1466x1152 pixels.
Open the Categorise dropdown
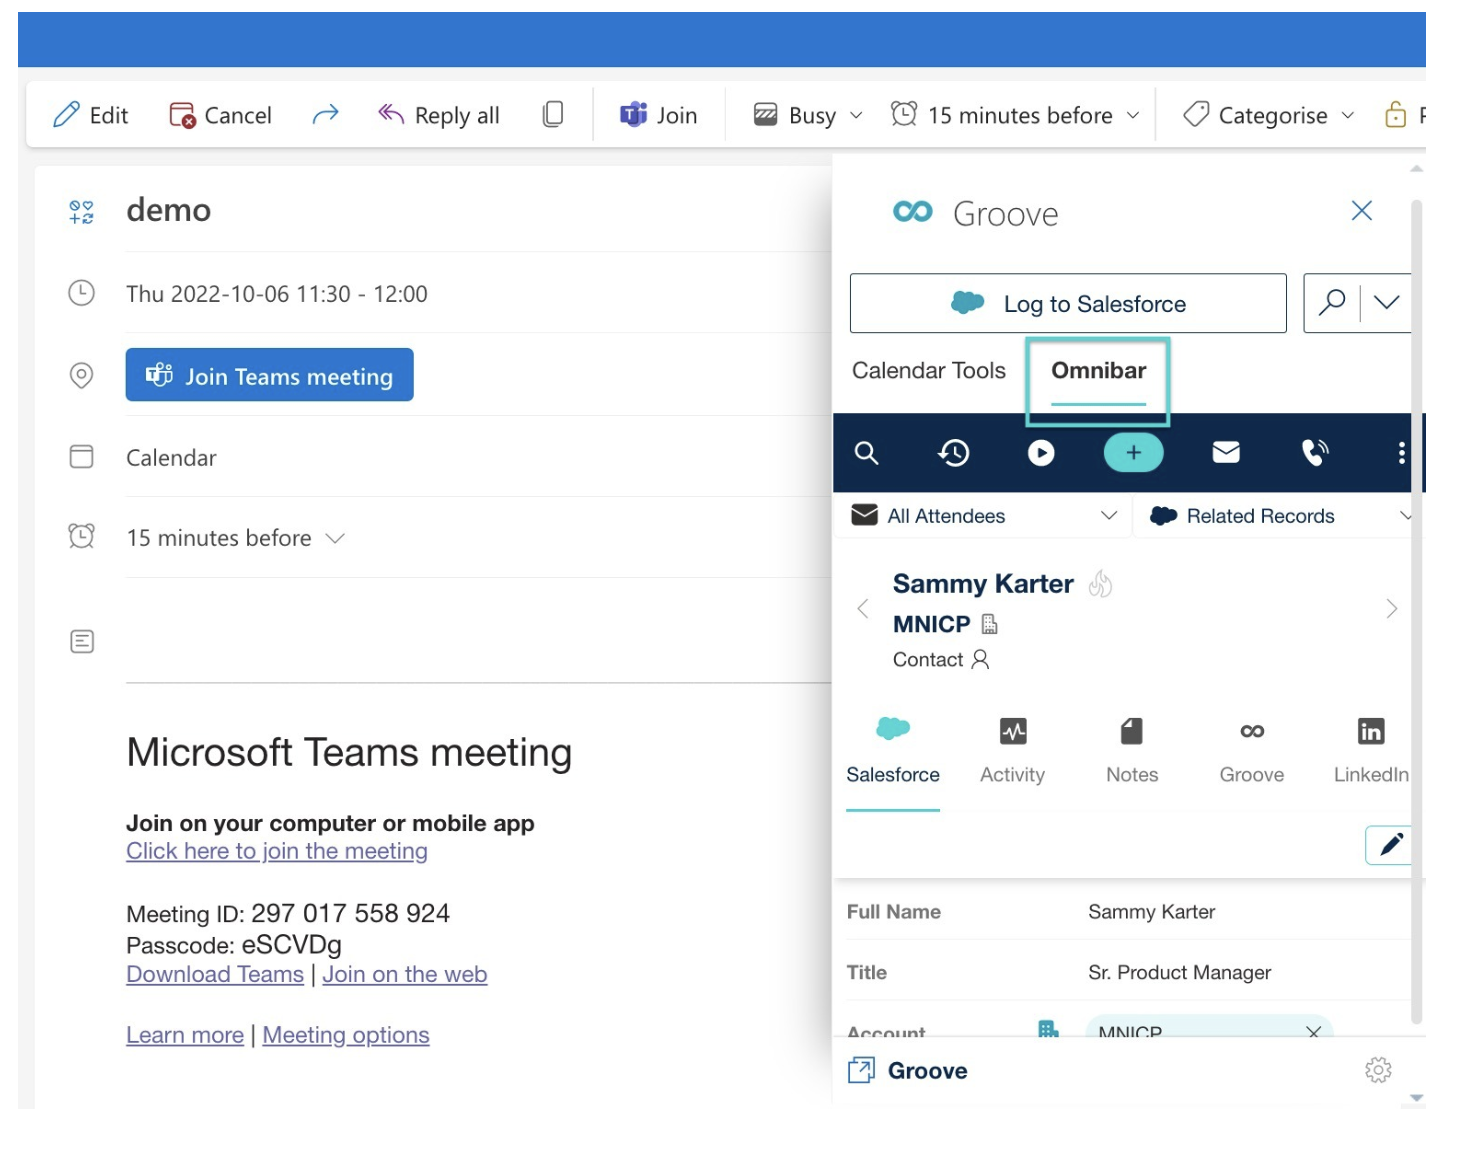(x=1268, y=115)
